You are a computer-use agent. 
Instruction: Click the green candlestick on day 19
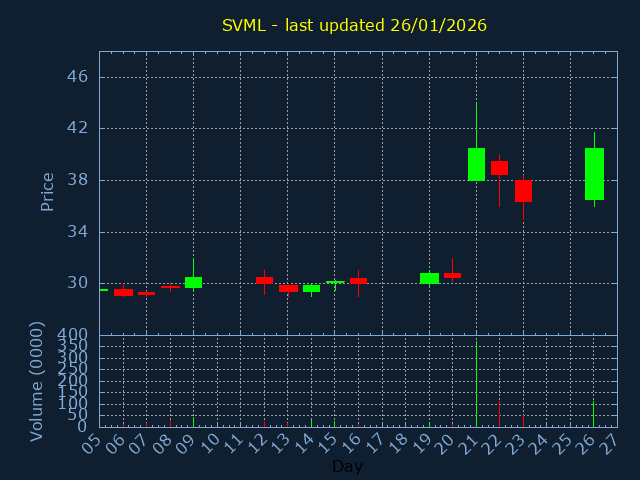click(429, 278)
